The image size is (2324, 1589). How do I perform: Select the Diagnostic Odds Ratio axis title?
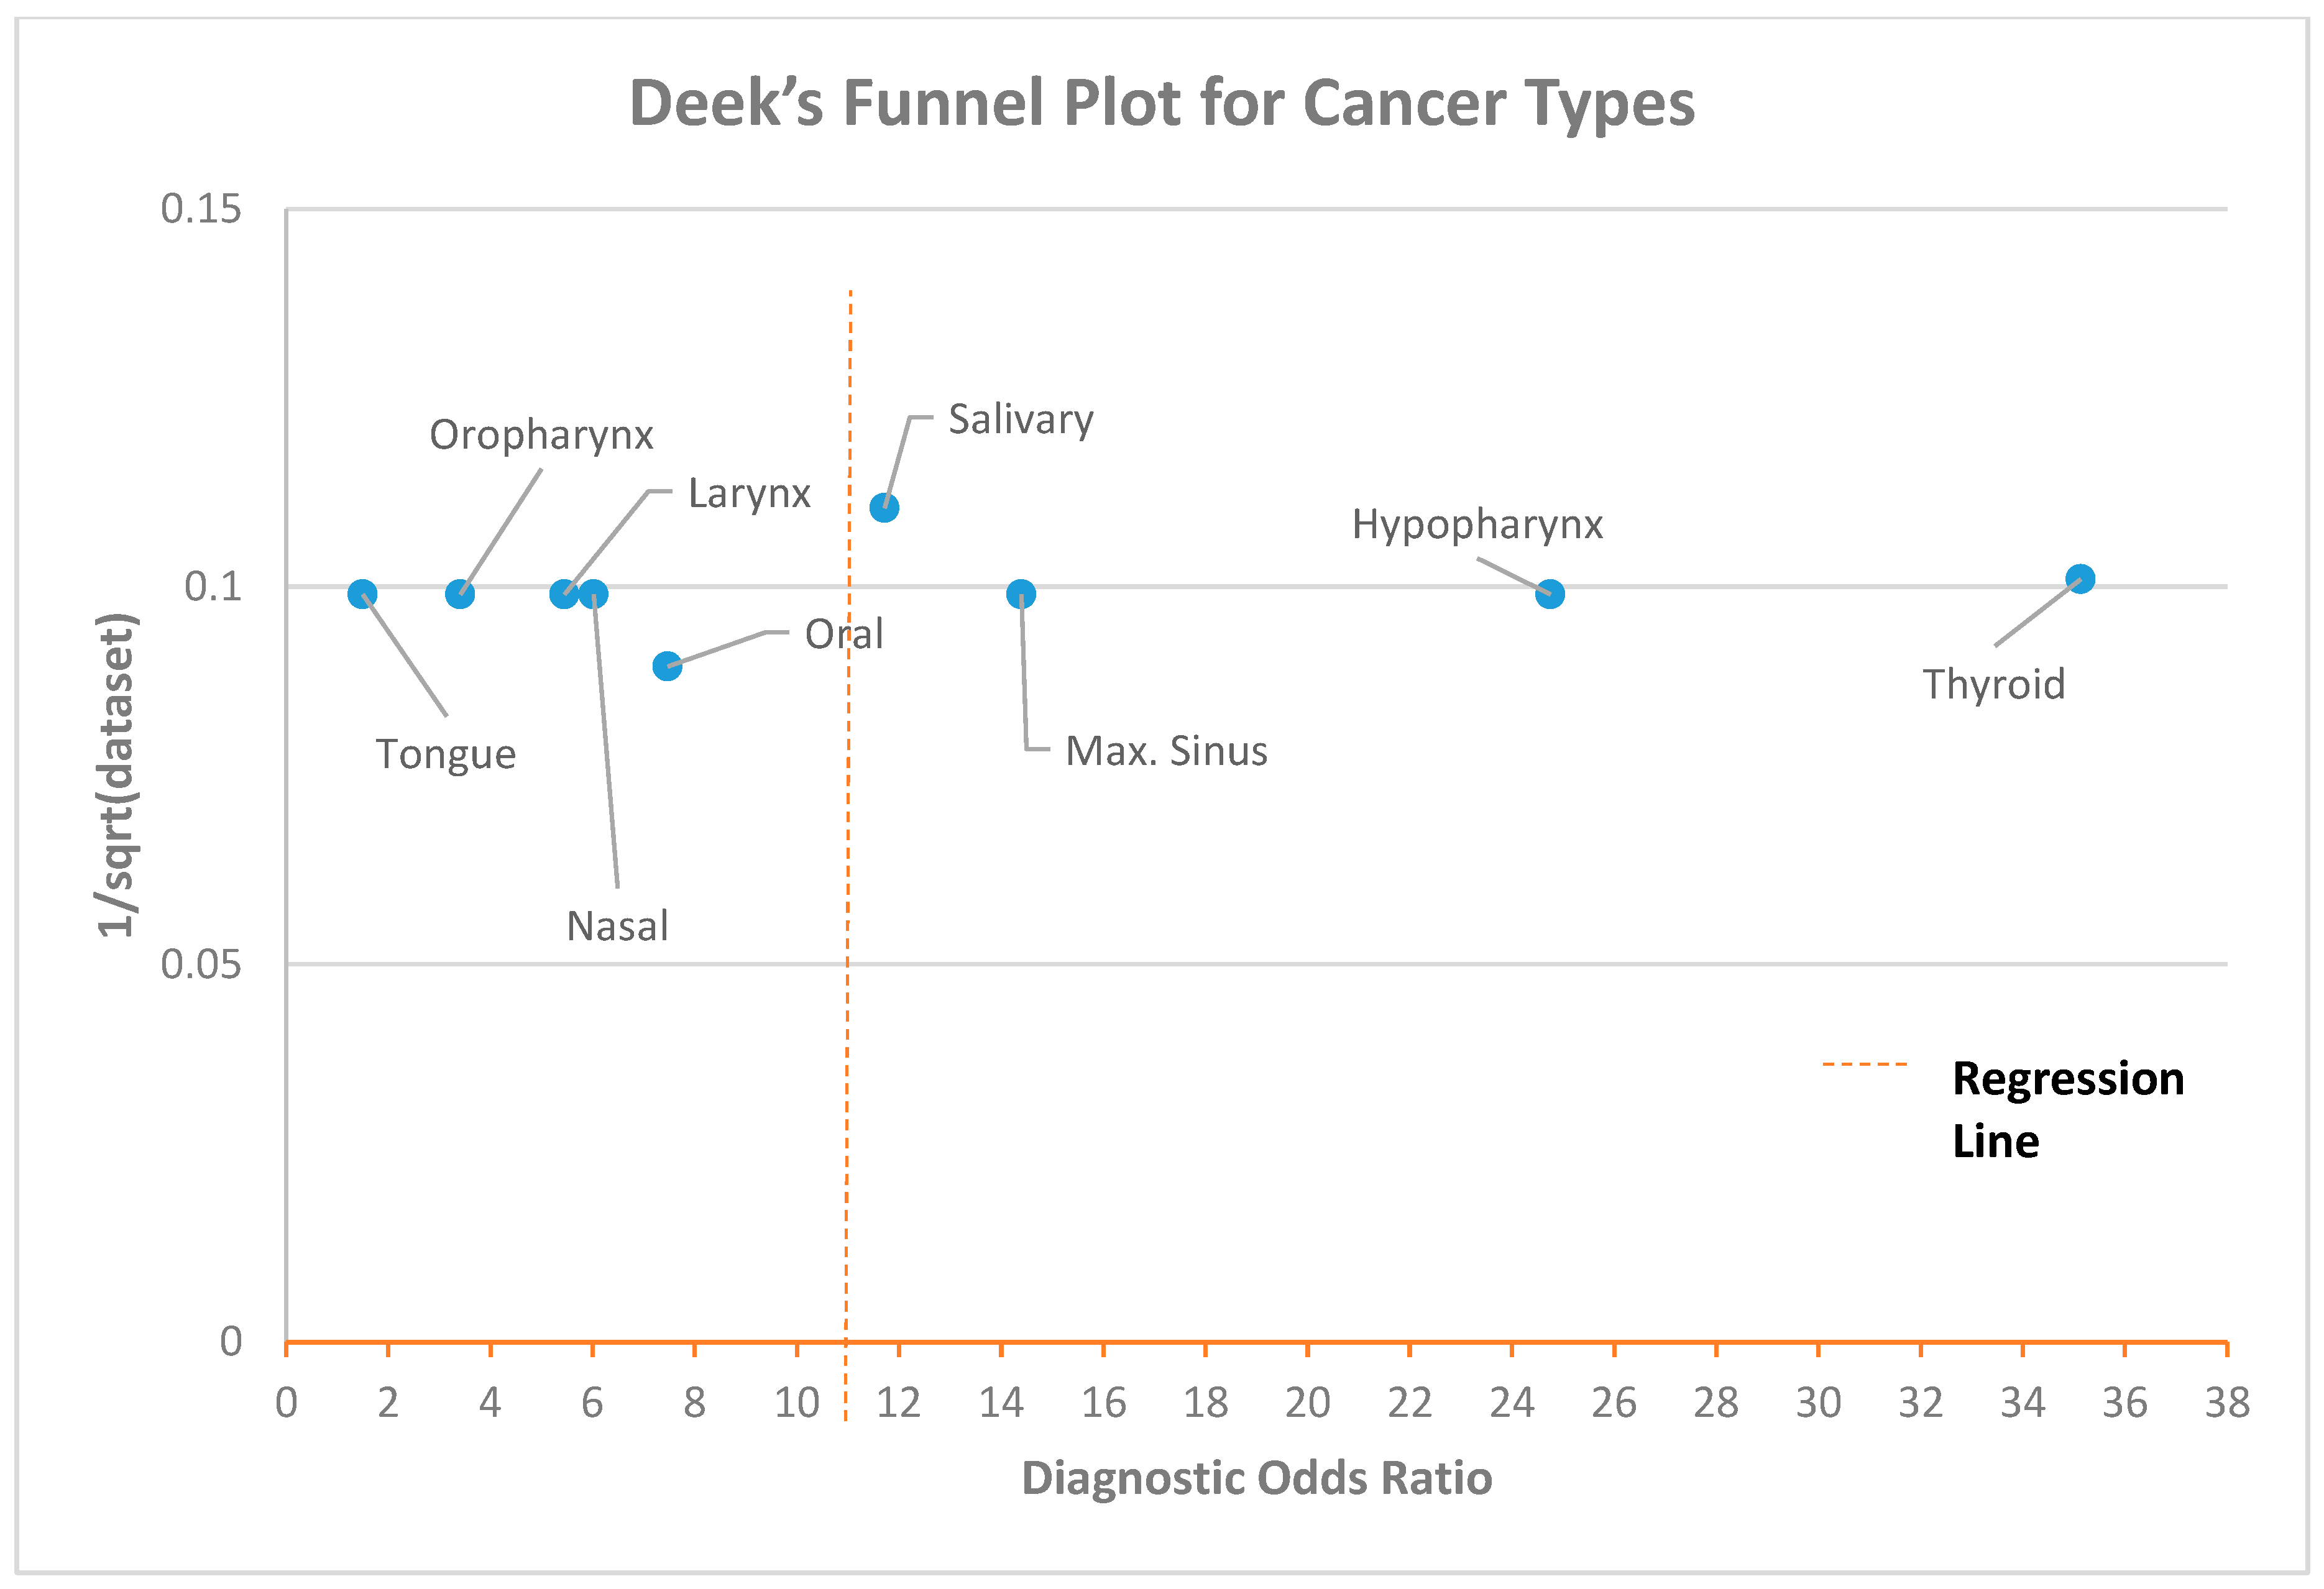[1256, 1478]
